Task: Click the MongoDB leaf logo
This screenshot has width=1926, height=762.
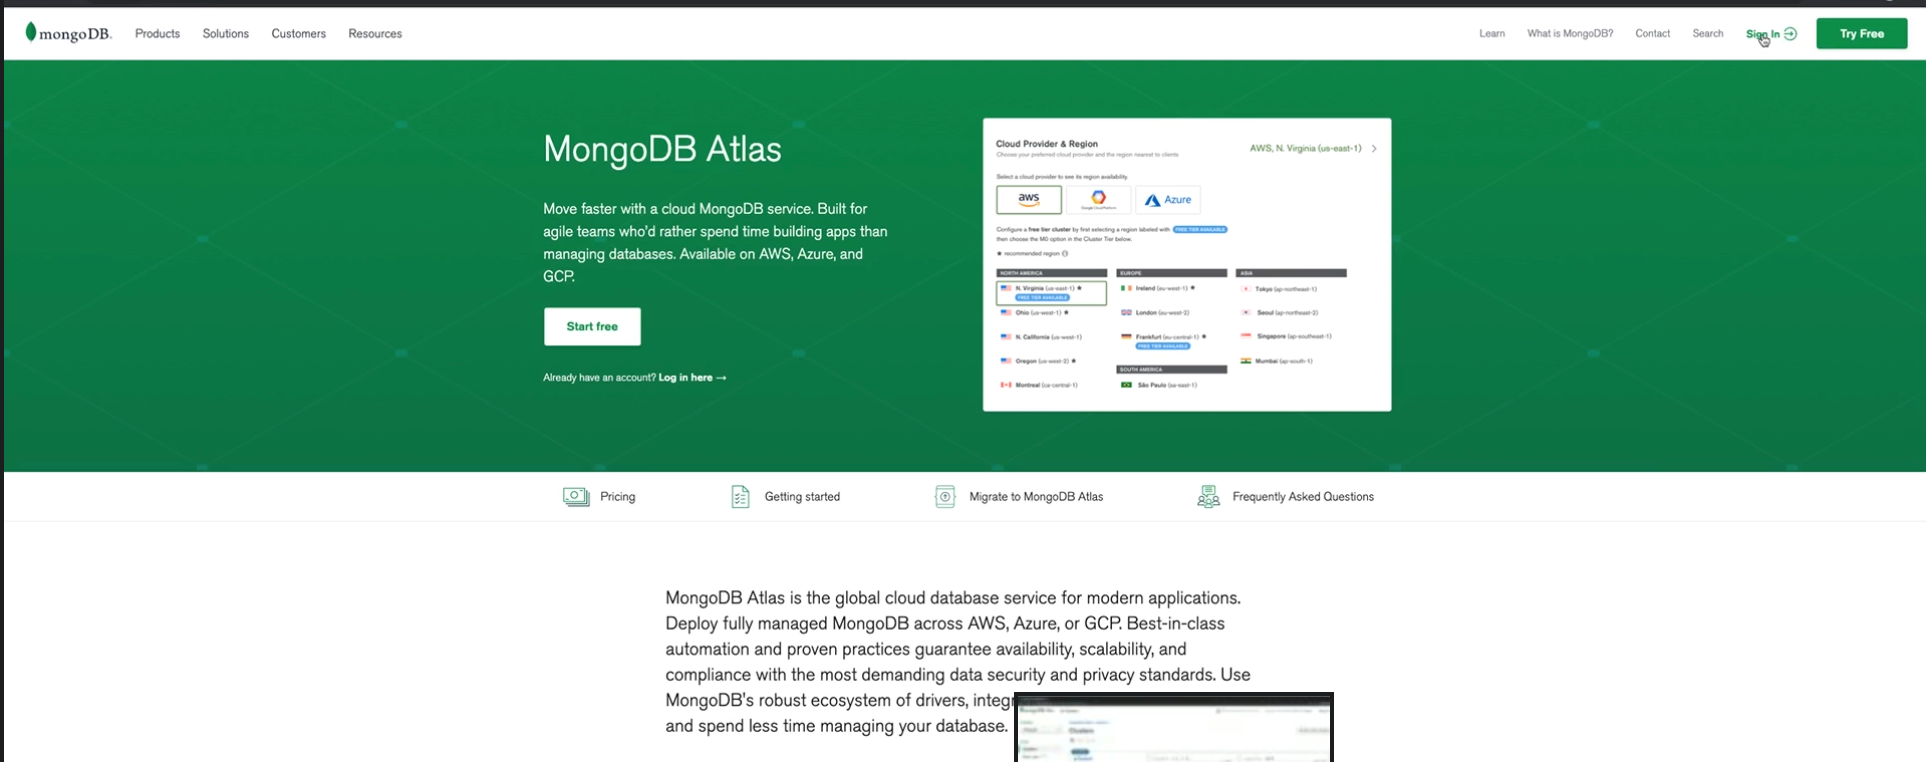Action: 31,32
